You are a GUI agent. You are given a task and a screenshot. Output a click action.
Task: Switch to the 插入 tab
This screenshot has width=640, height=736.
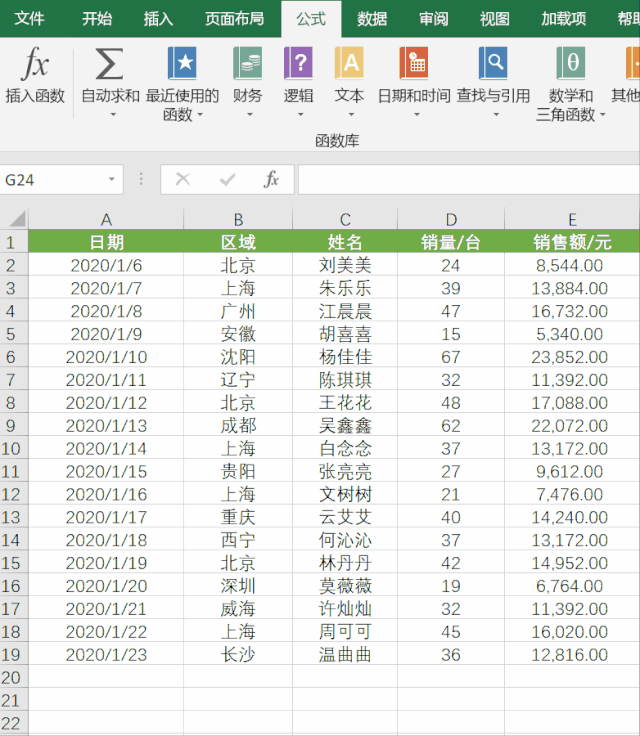click(158, 19)
